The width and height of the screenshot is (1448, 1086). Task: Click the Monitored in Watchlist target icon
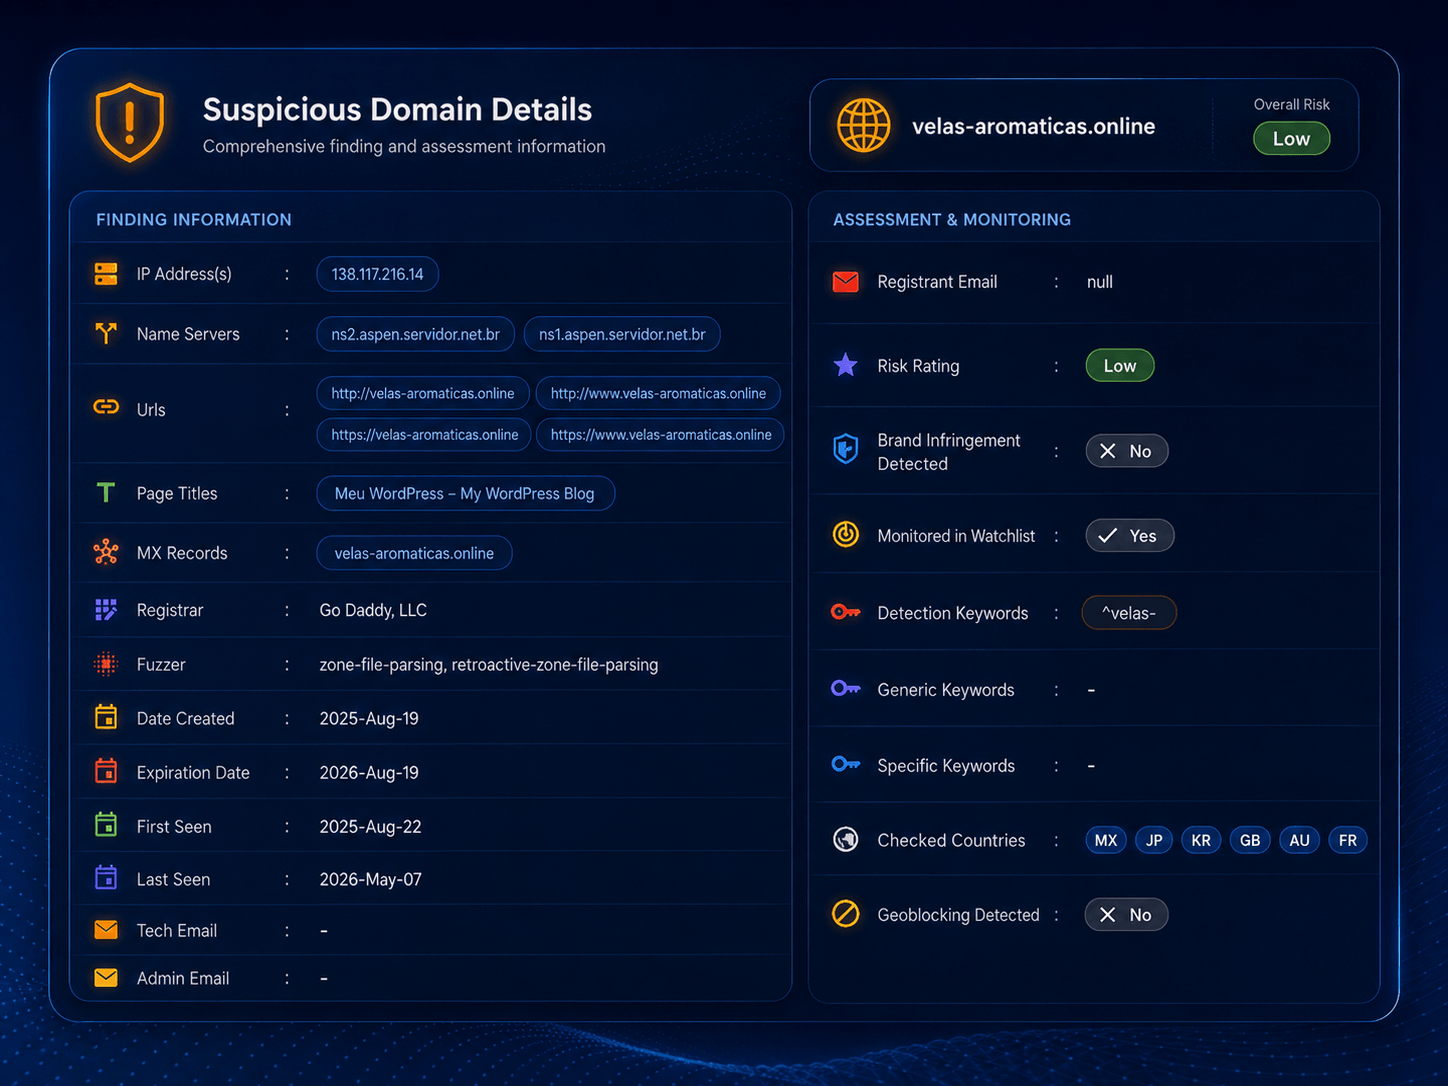846,535
